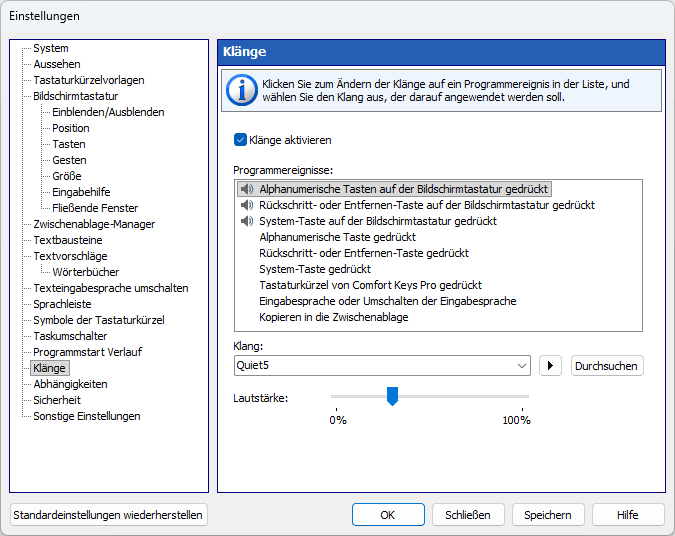Click Standardeinstellungen wiederherstellen
675x536 pixels.
pos(108,514)
